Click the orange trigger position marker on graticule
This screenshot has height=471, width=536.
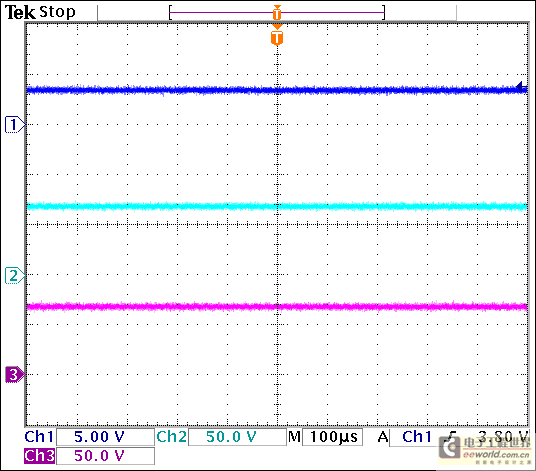click(x=277, y=36)
